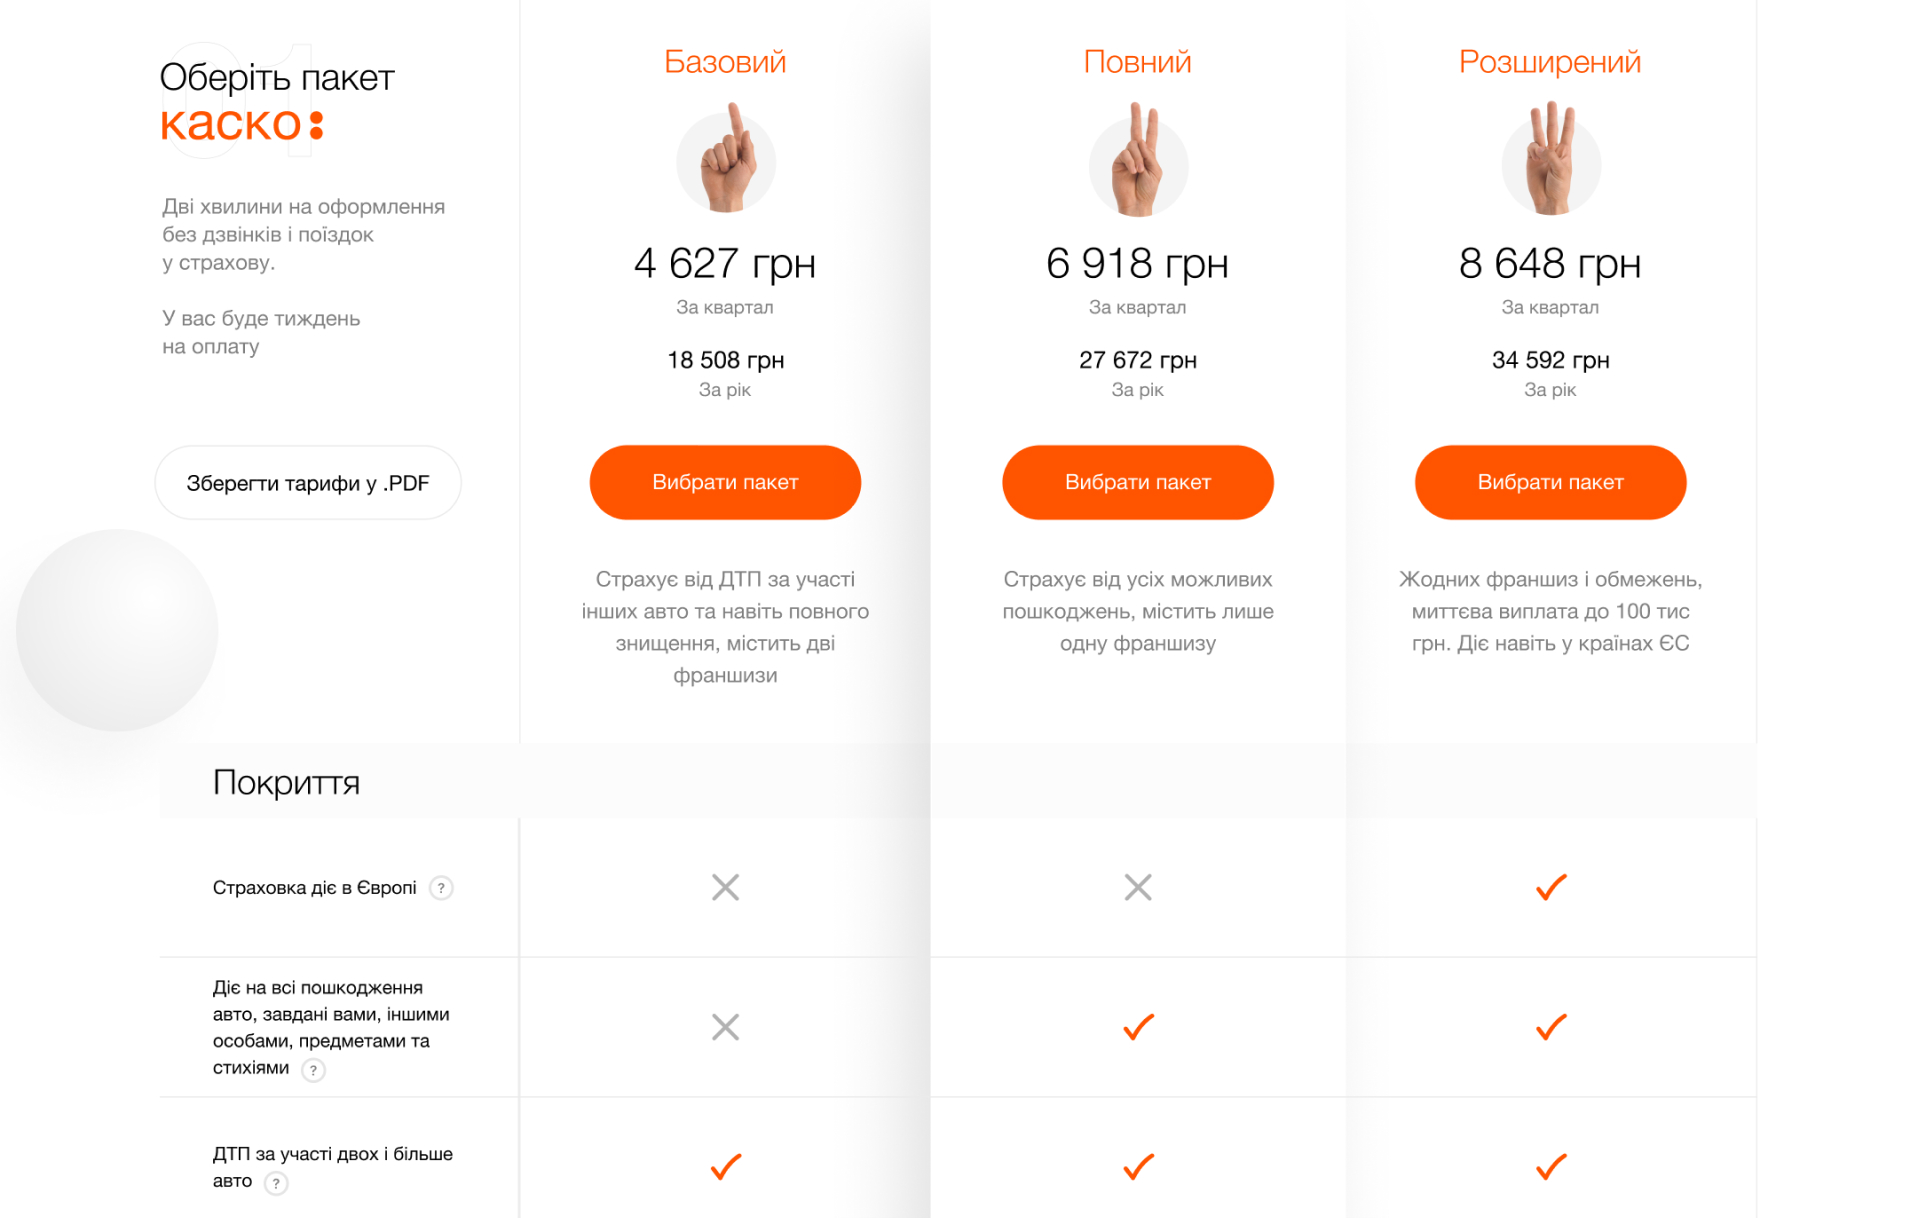The height and width of the screenshot is (1218, 1918).
Task: Click all-damages cross in the Базовий column
Action: tap(726, 1027)
